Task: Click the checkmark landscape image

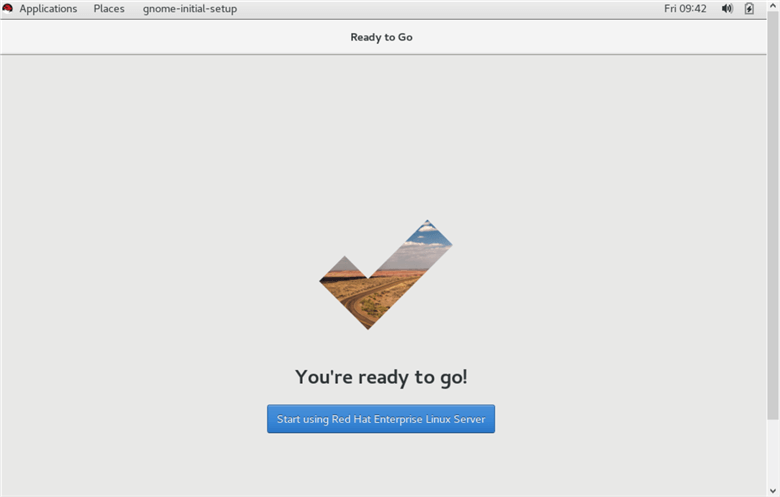Action: (386, 275)
